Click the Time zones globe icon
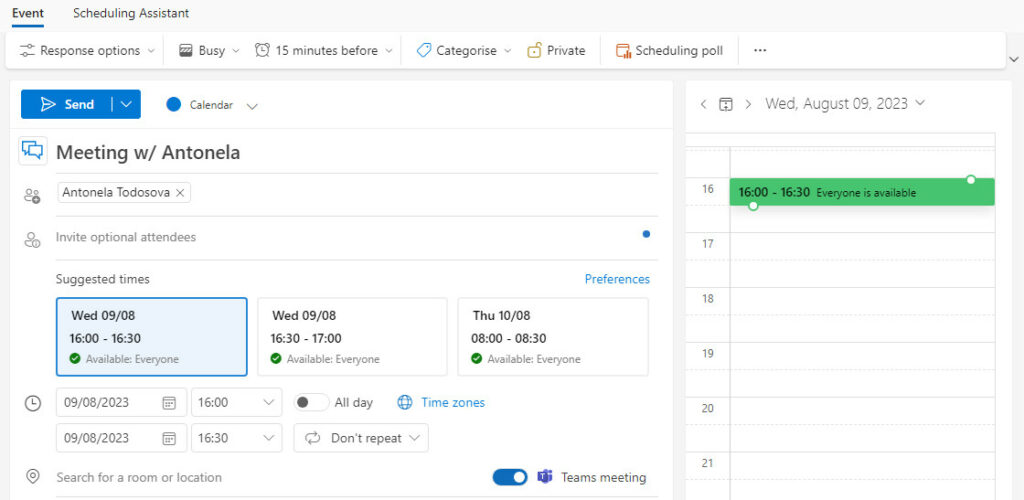Image resolution: width=1024 pixels, height=500 pixels. click(x=405, y=402)
